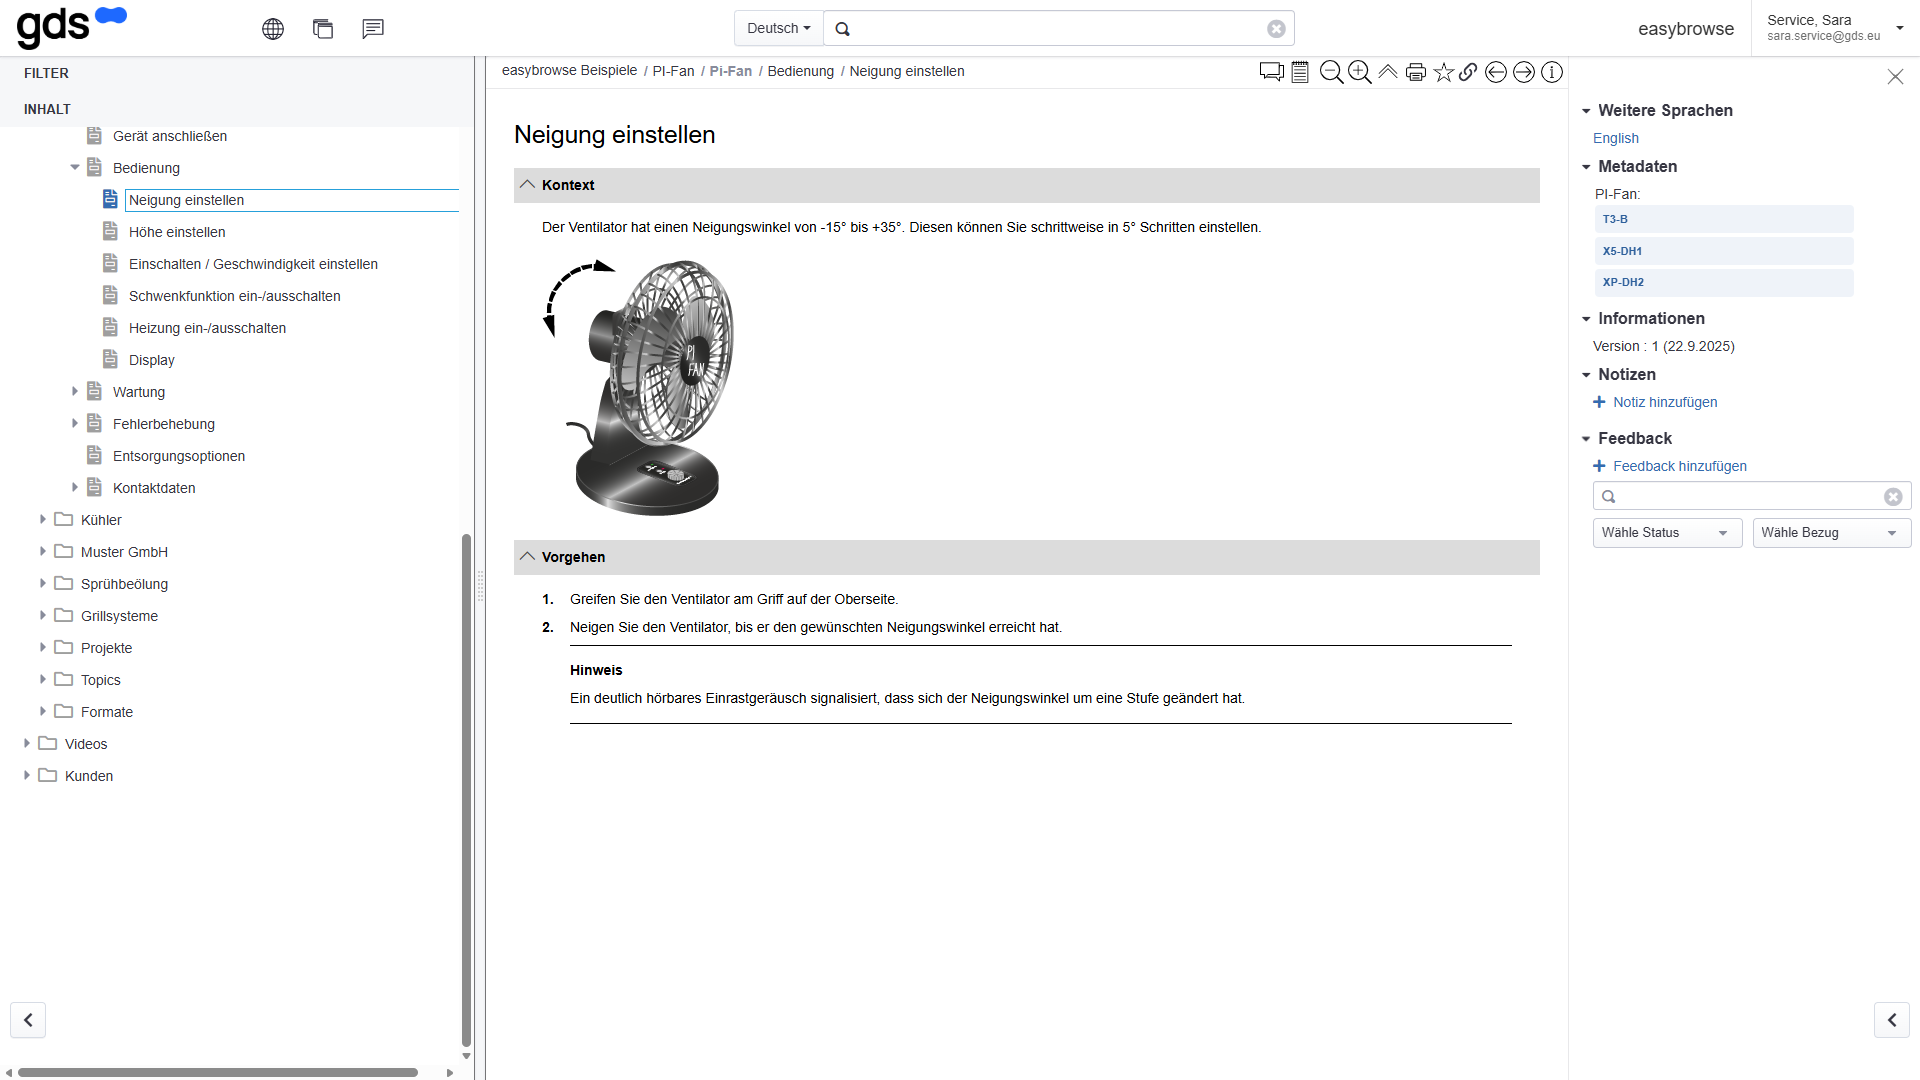The width and height of the screenshot is (1920, 1080).
Task: Click the Bedienung breadcrumb
Action: tap(800, 71)
